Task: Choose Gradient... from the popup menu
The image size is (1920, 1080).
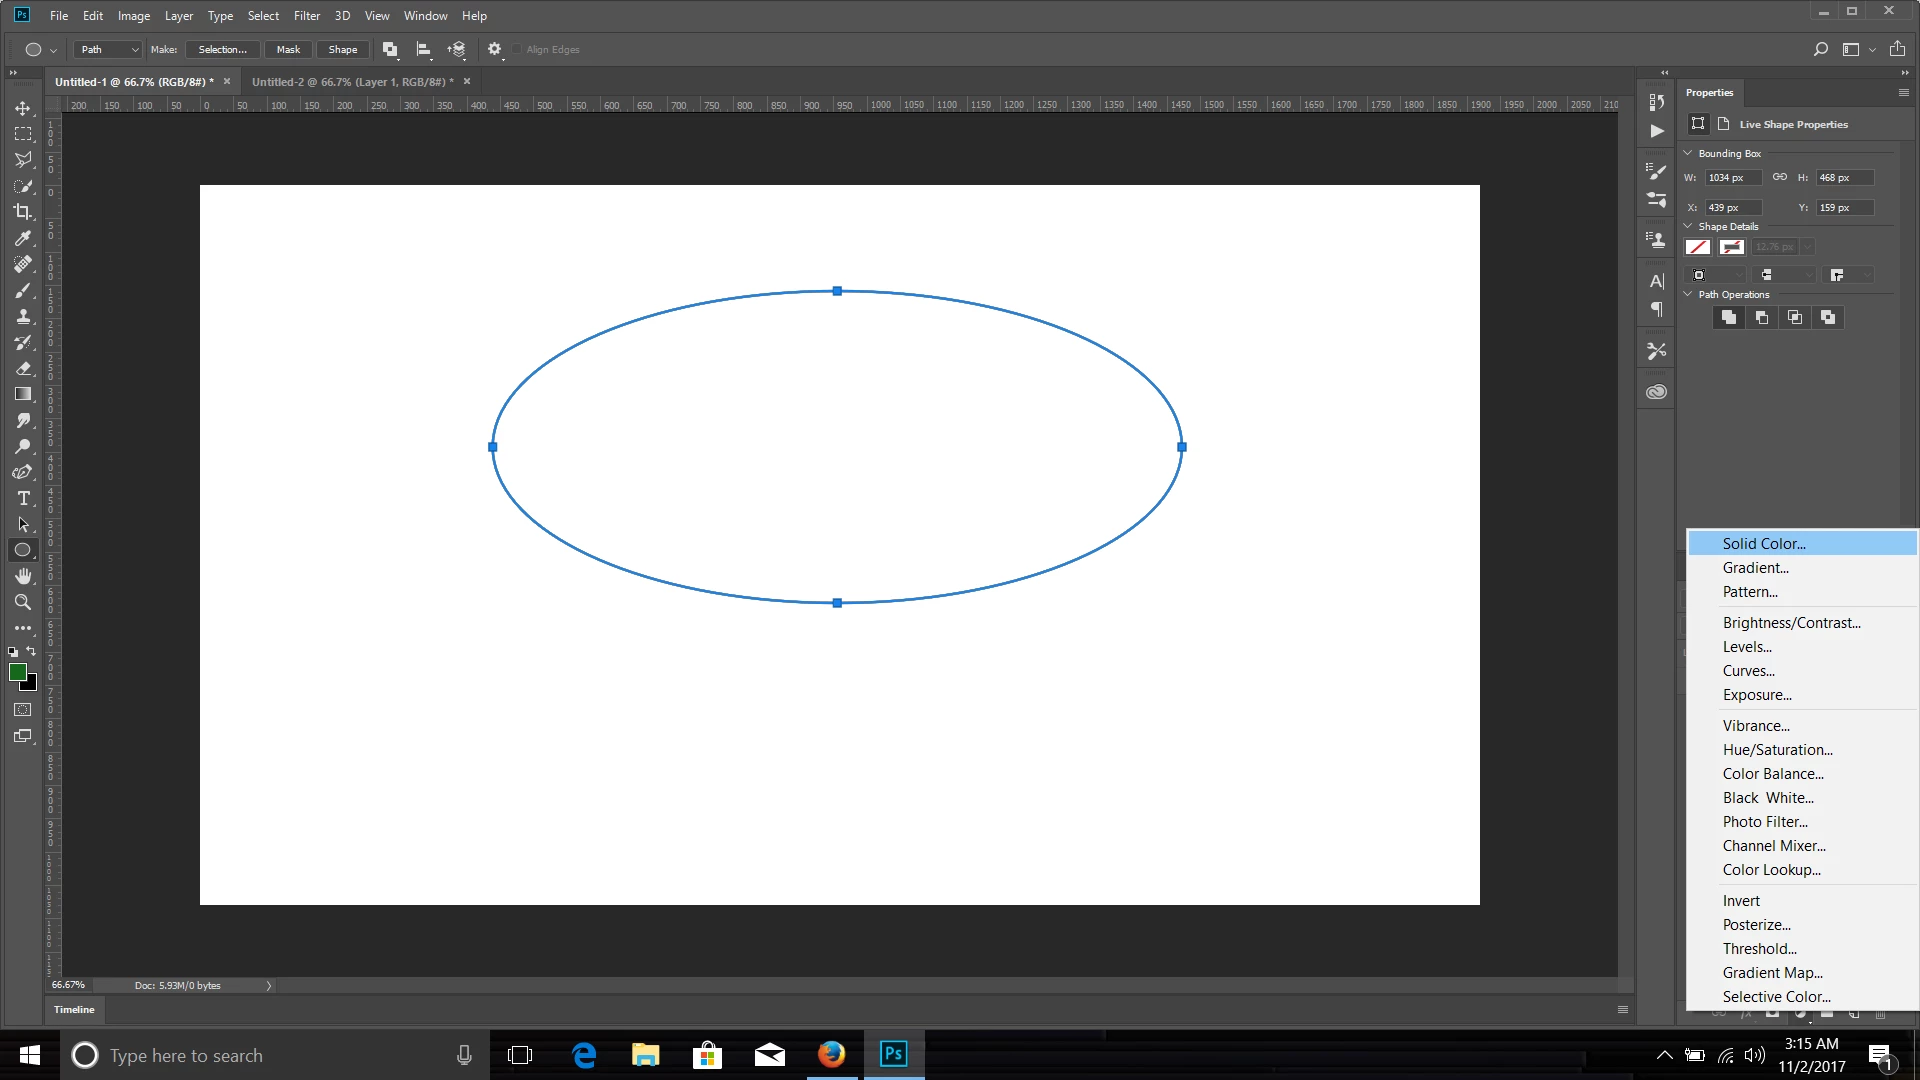Action: tap(1755, 568)
